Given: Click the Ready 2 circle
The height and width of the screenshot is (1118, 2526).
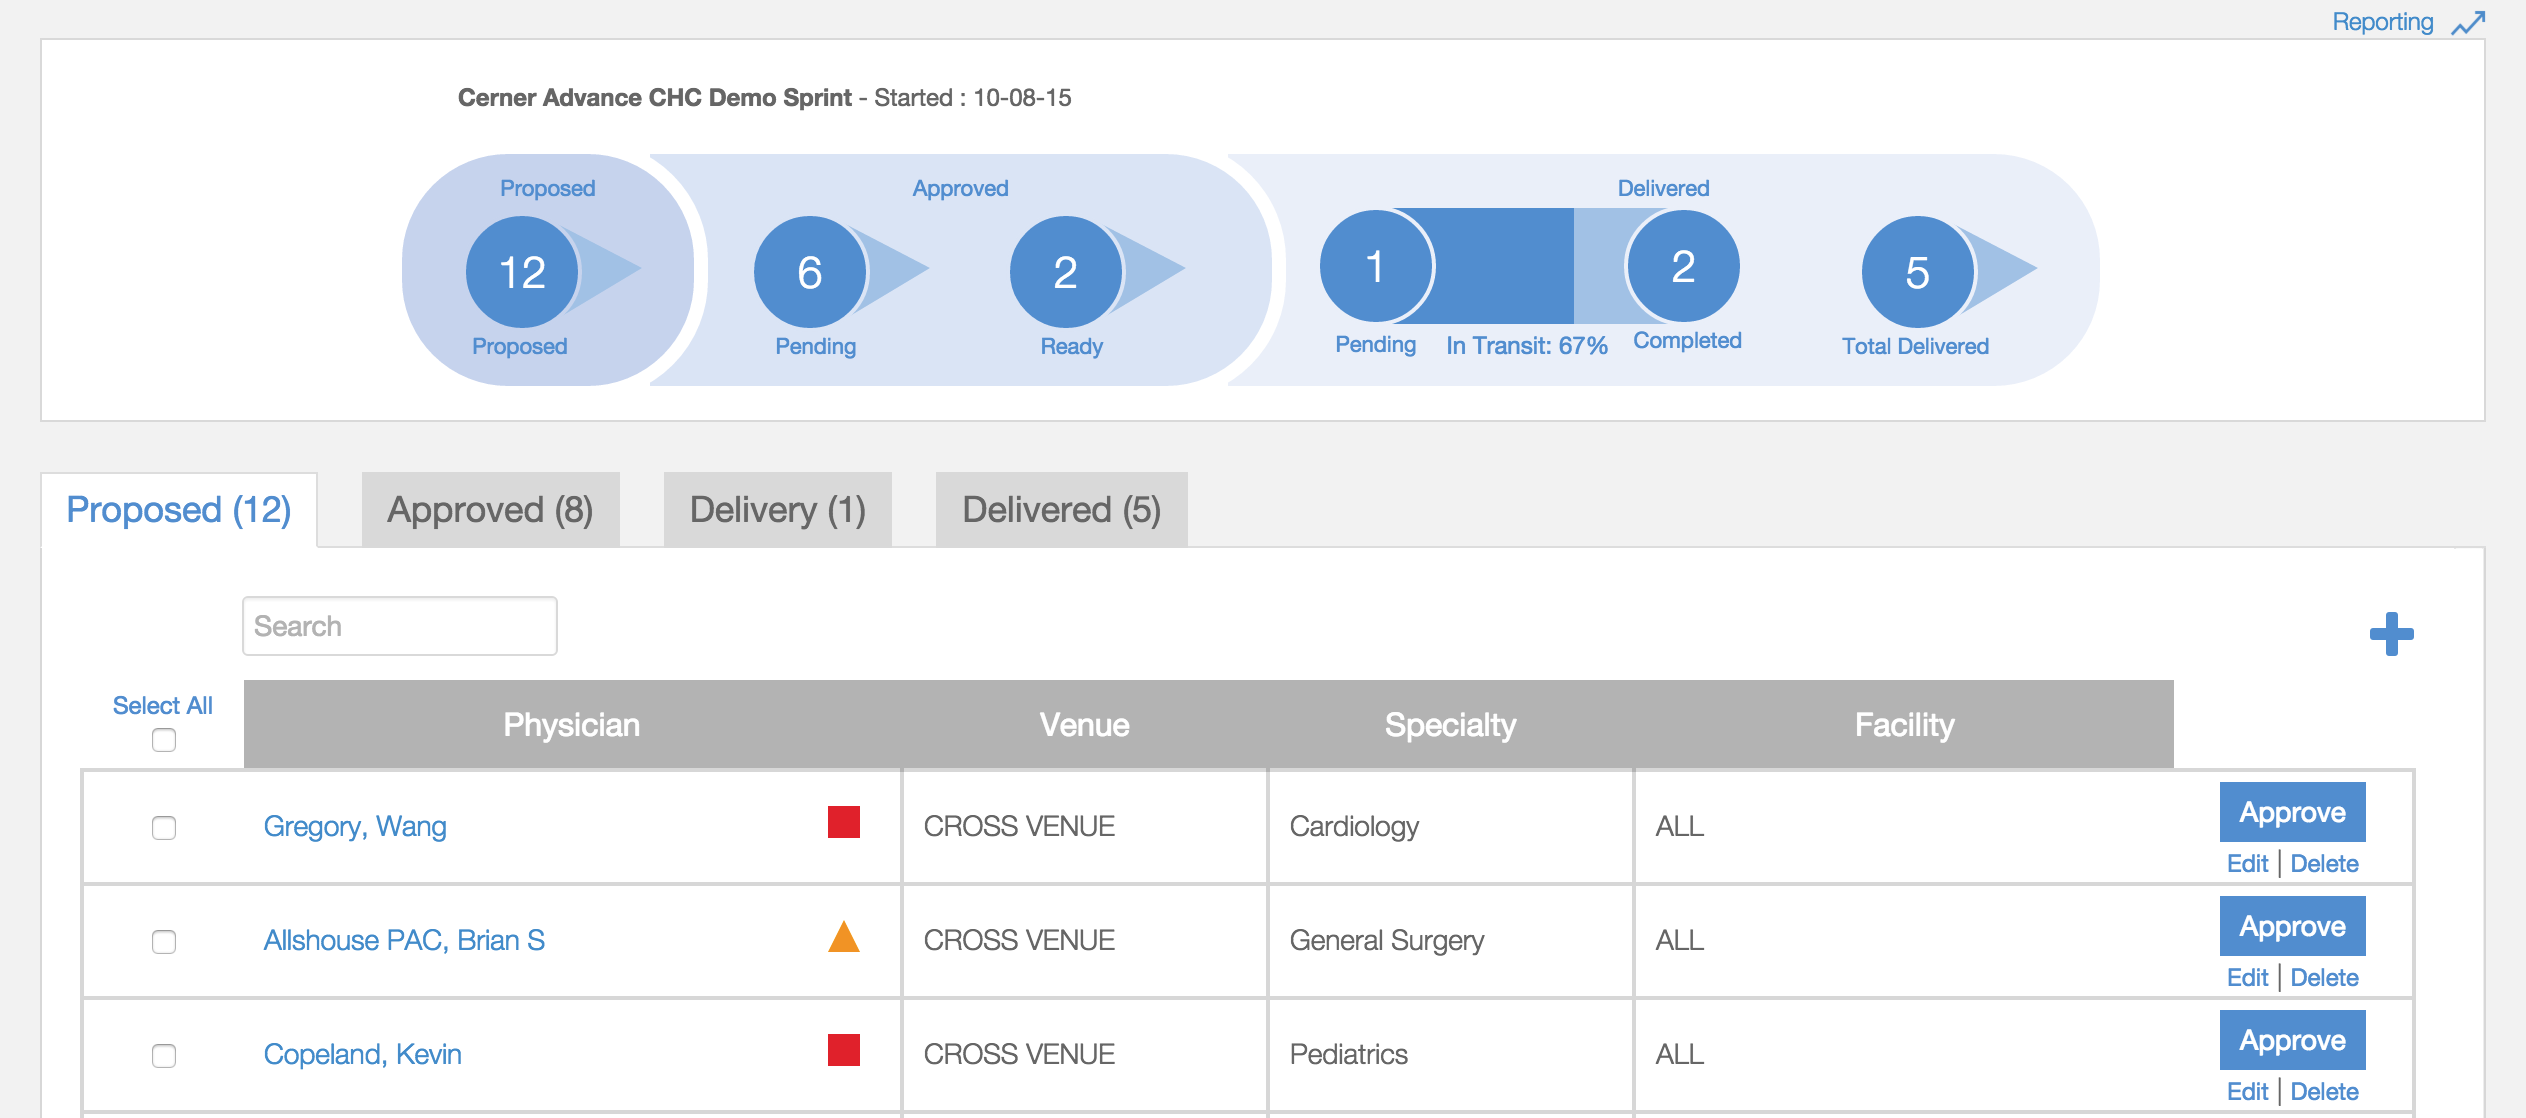Looking at the screenshot, I should coord(1066,272).
